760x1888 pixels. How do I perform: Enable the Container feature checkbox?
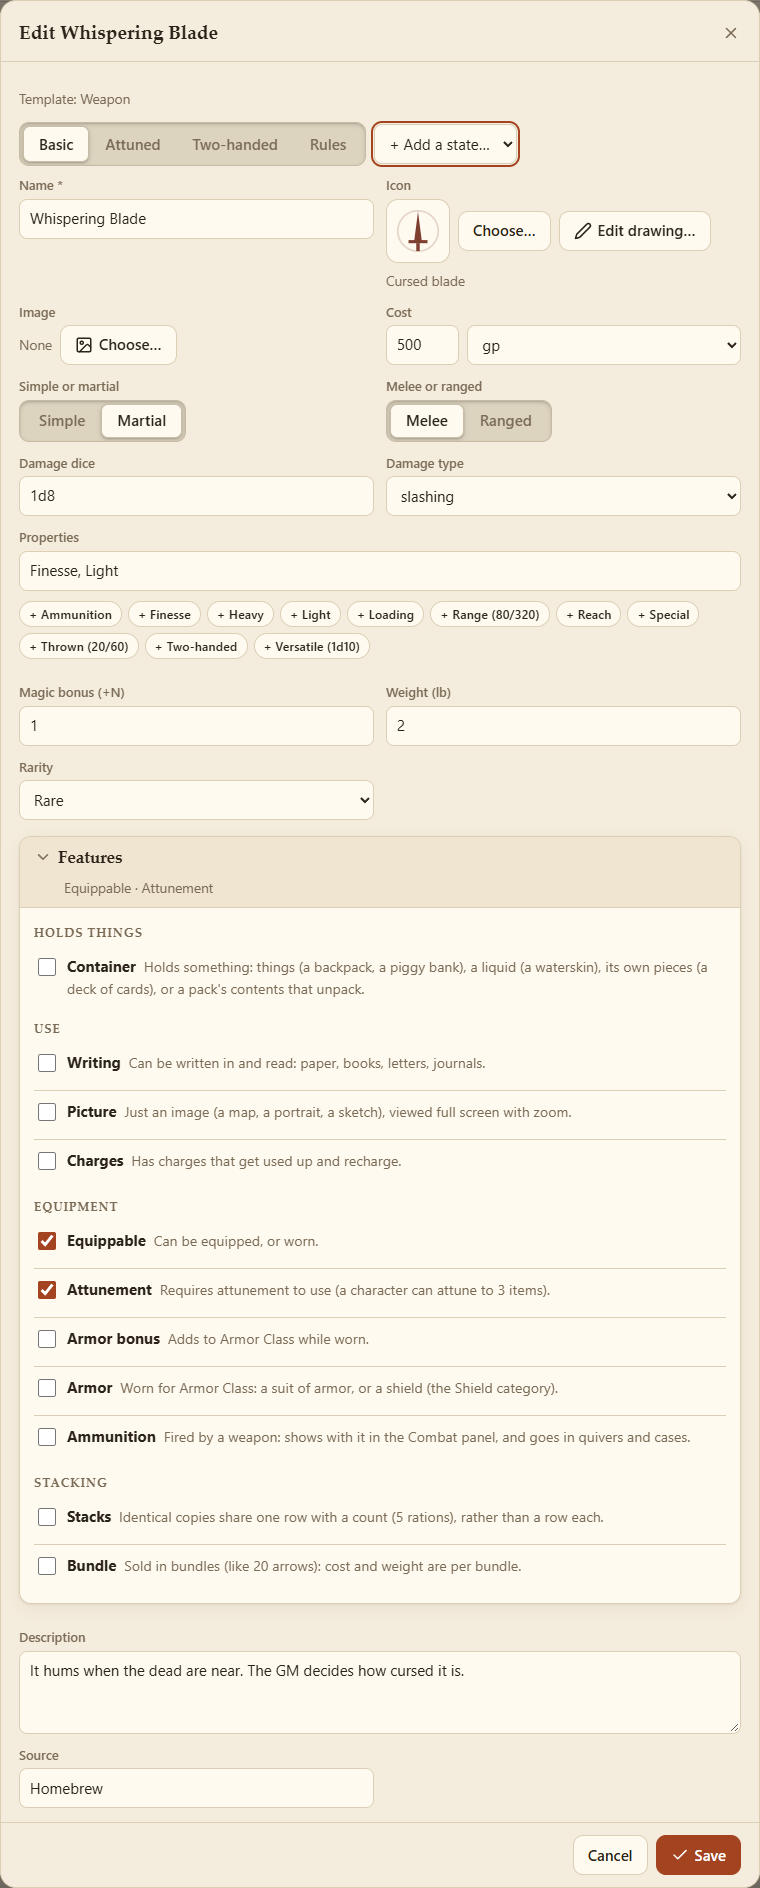(47, 967)
